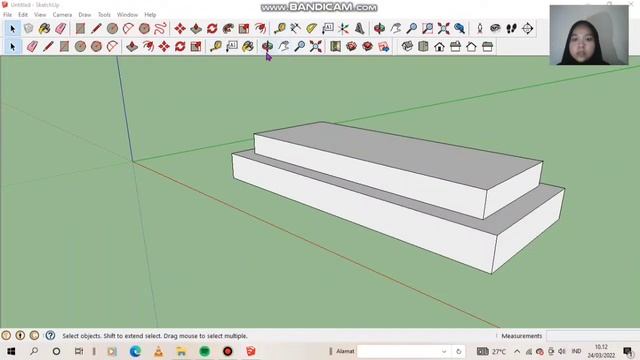Select the Protractor tool
This screenshot has height=360, width=640.
tap(311, 29)
